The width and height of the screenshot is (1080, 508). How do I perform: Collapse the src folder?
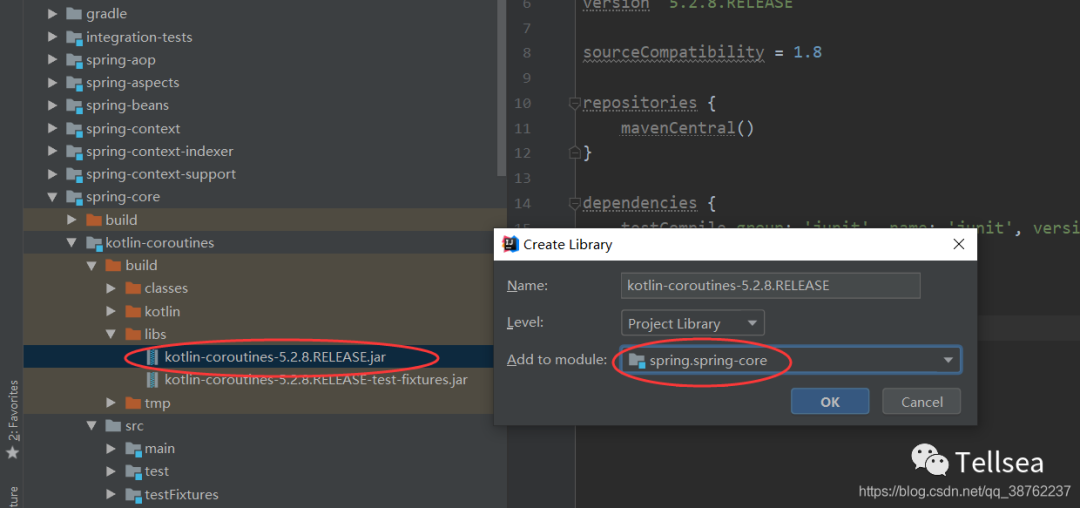click(91, 425)
